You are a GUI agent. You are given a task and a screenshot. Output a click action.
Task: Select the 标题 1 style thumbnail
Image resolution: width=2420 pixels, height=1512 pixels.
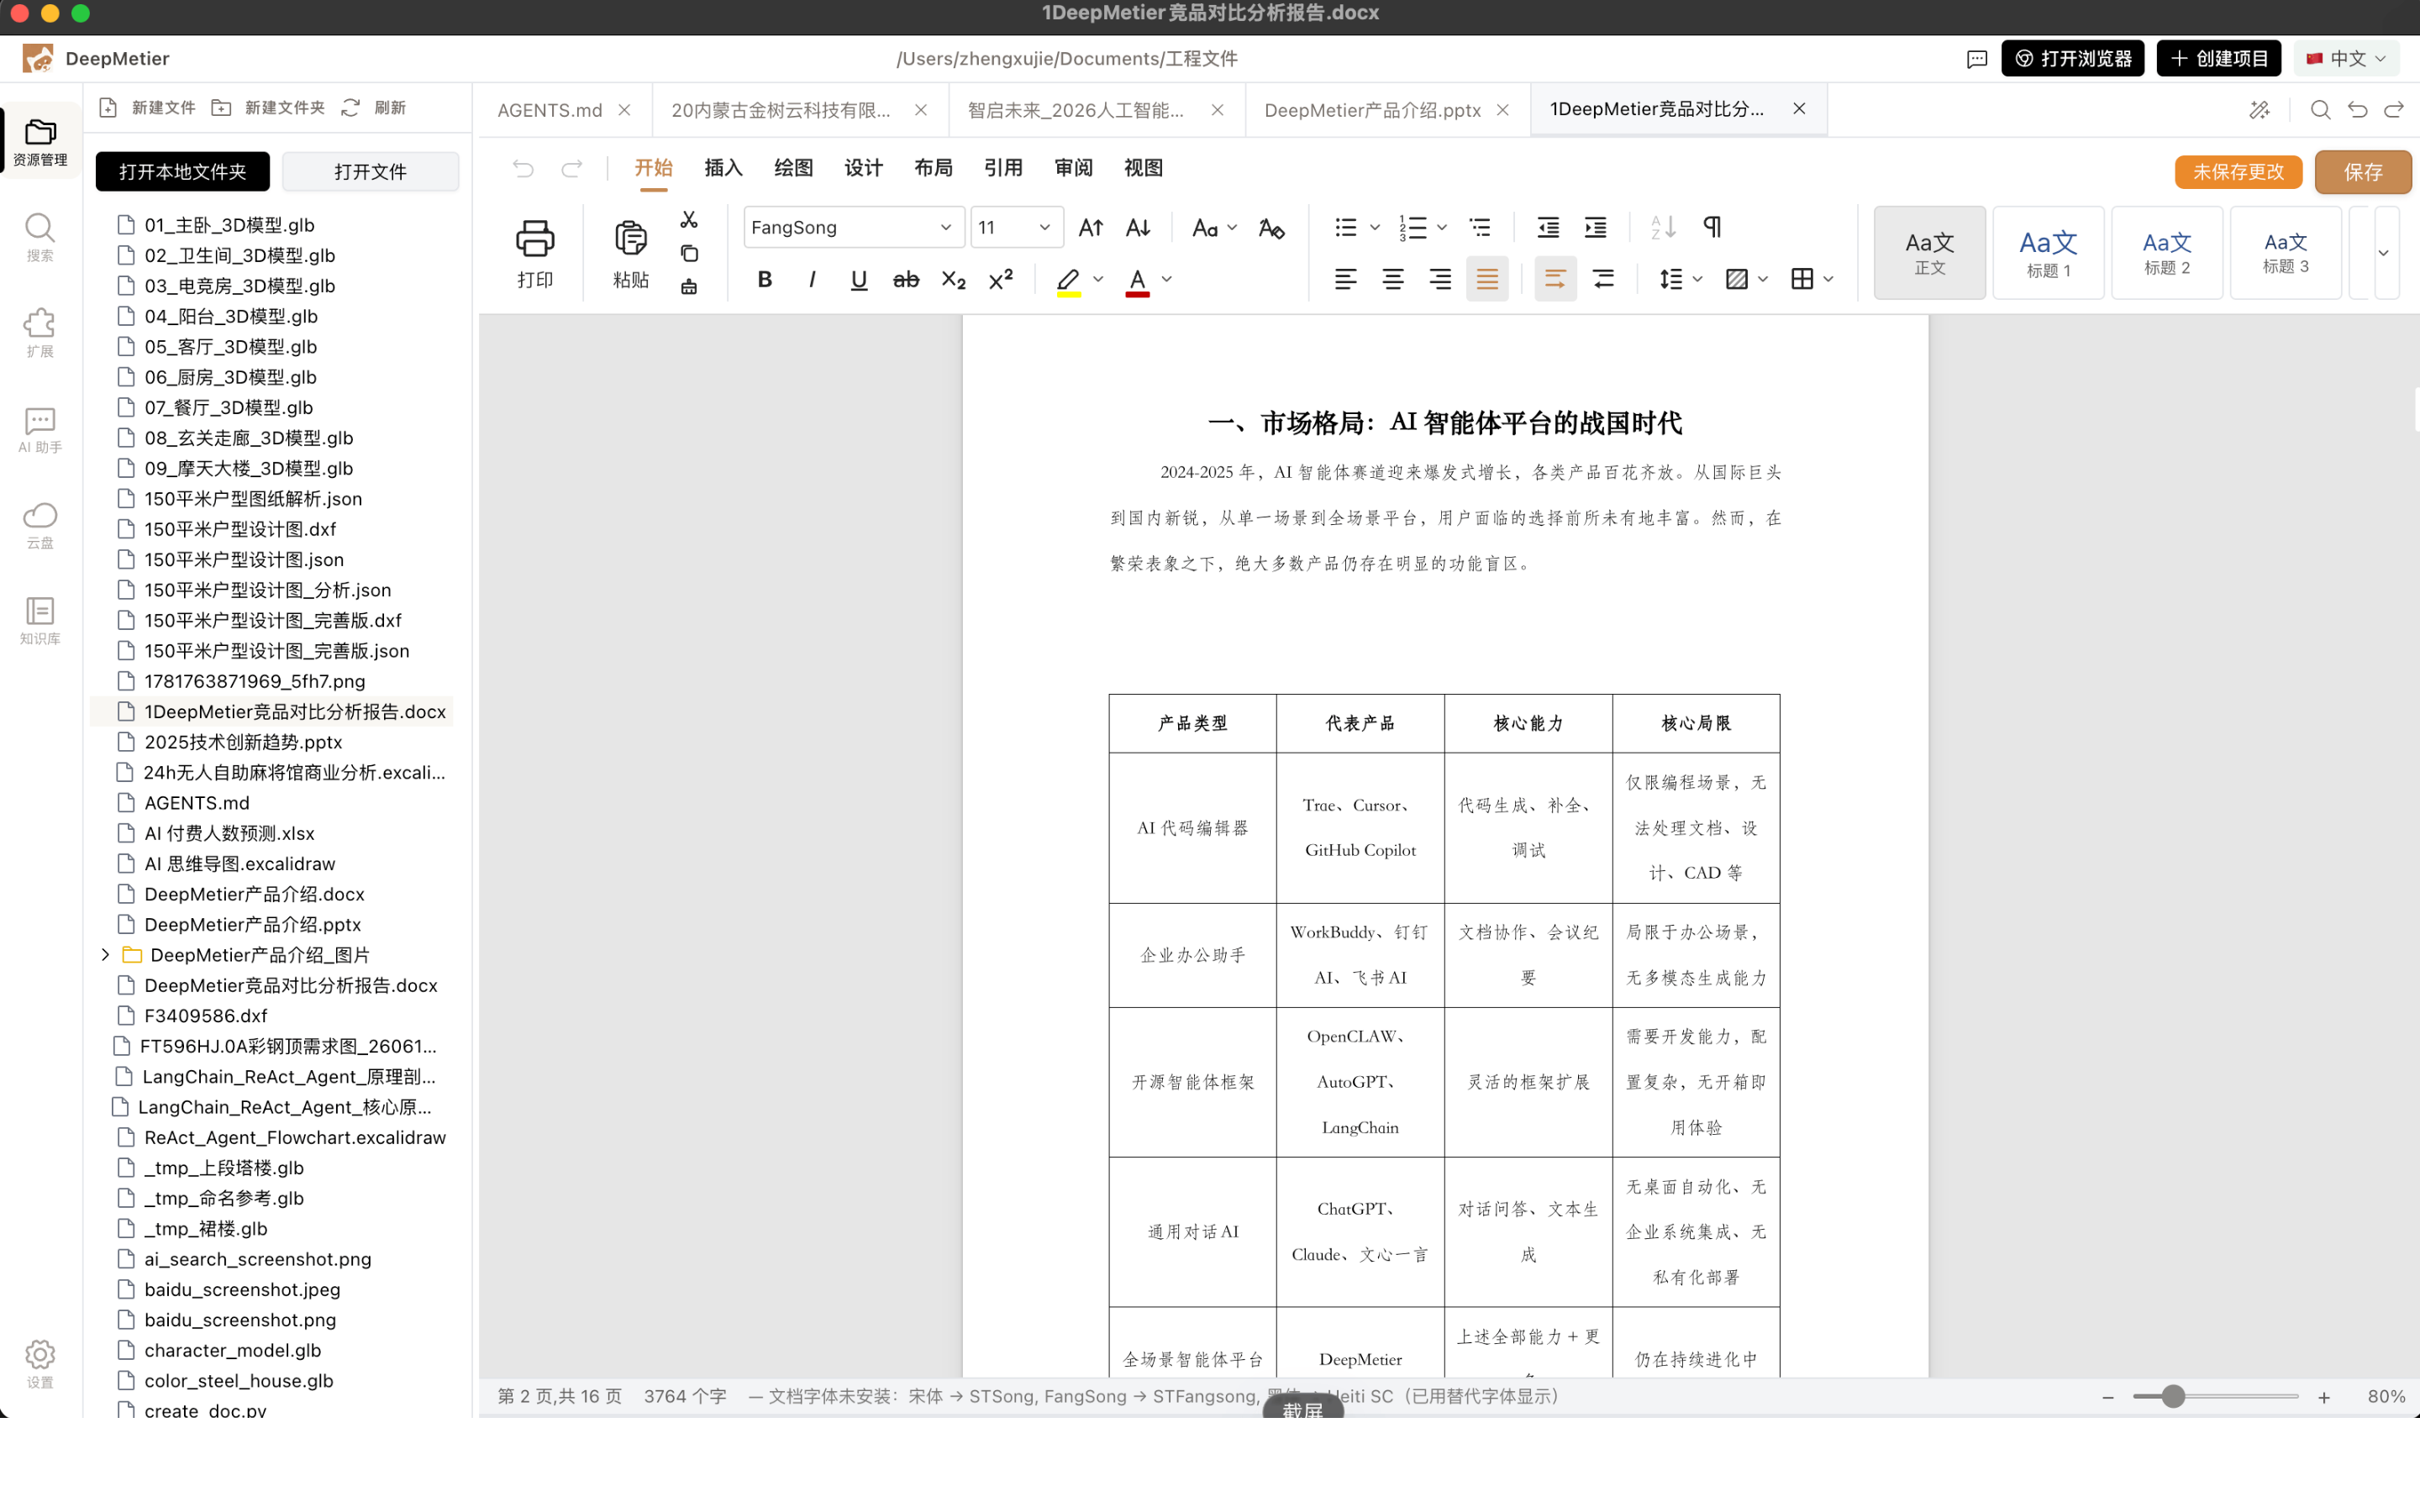[2048, 253]
